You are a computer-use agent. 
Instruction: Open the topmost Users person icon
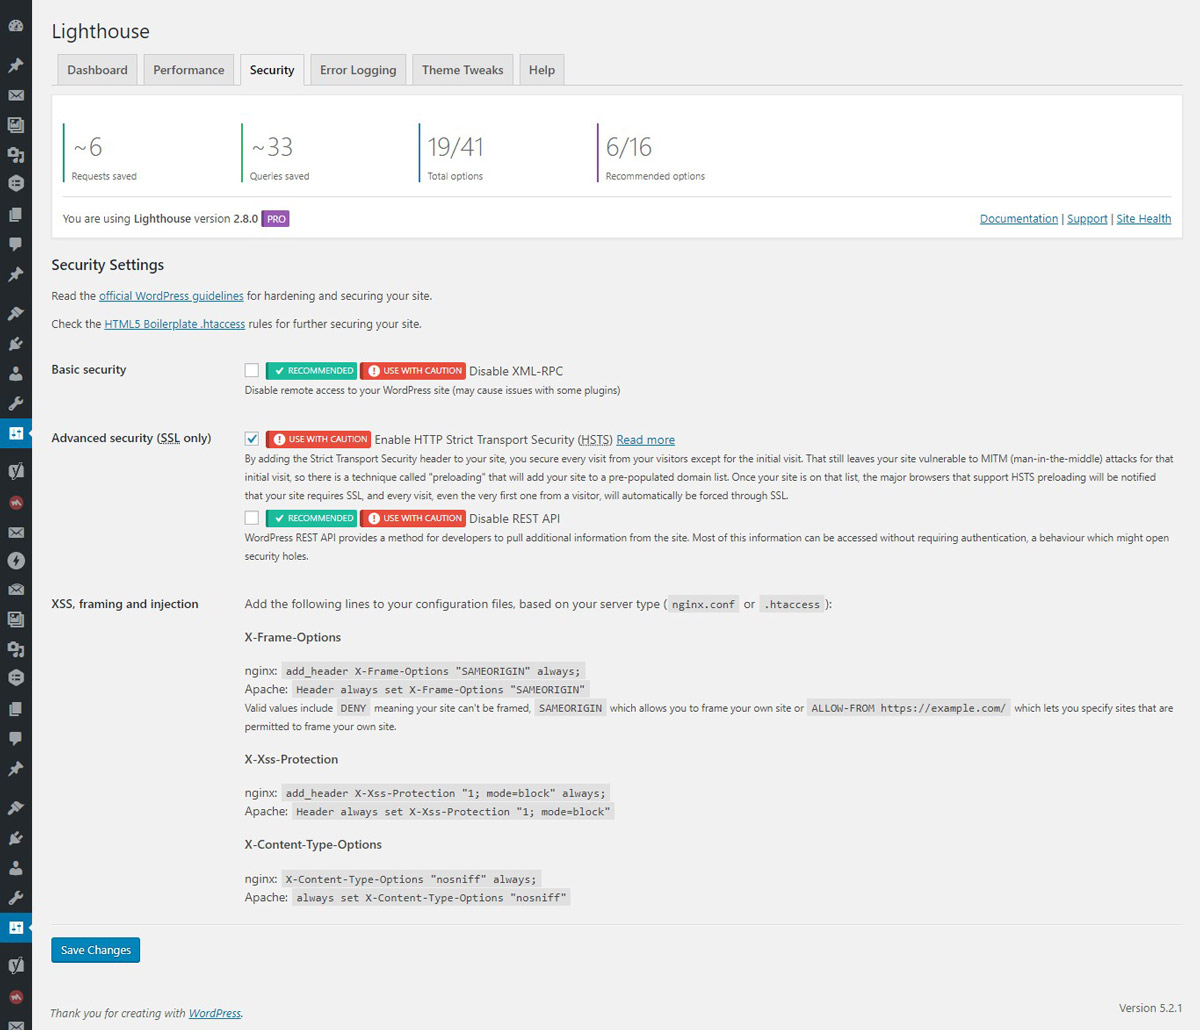[x=15, y=374]
